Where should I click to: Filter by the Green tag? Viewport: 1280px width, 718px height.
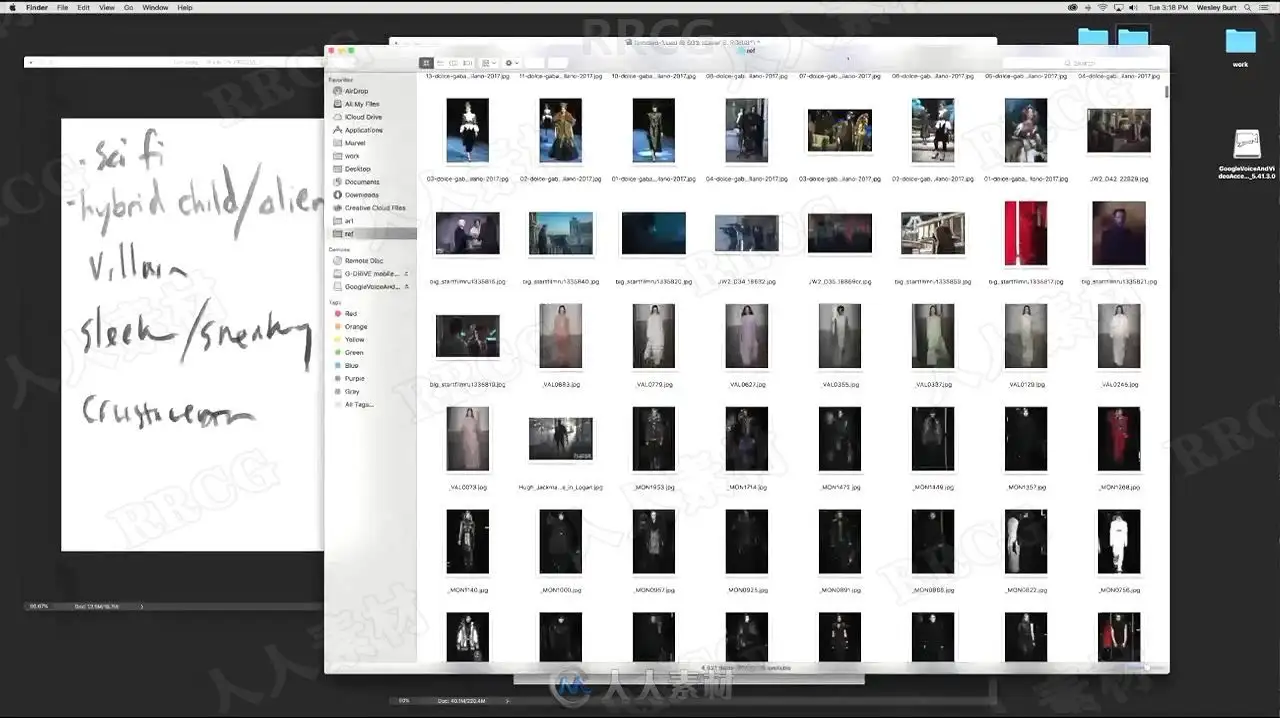tap(354, 353)
